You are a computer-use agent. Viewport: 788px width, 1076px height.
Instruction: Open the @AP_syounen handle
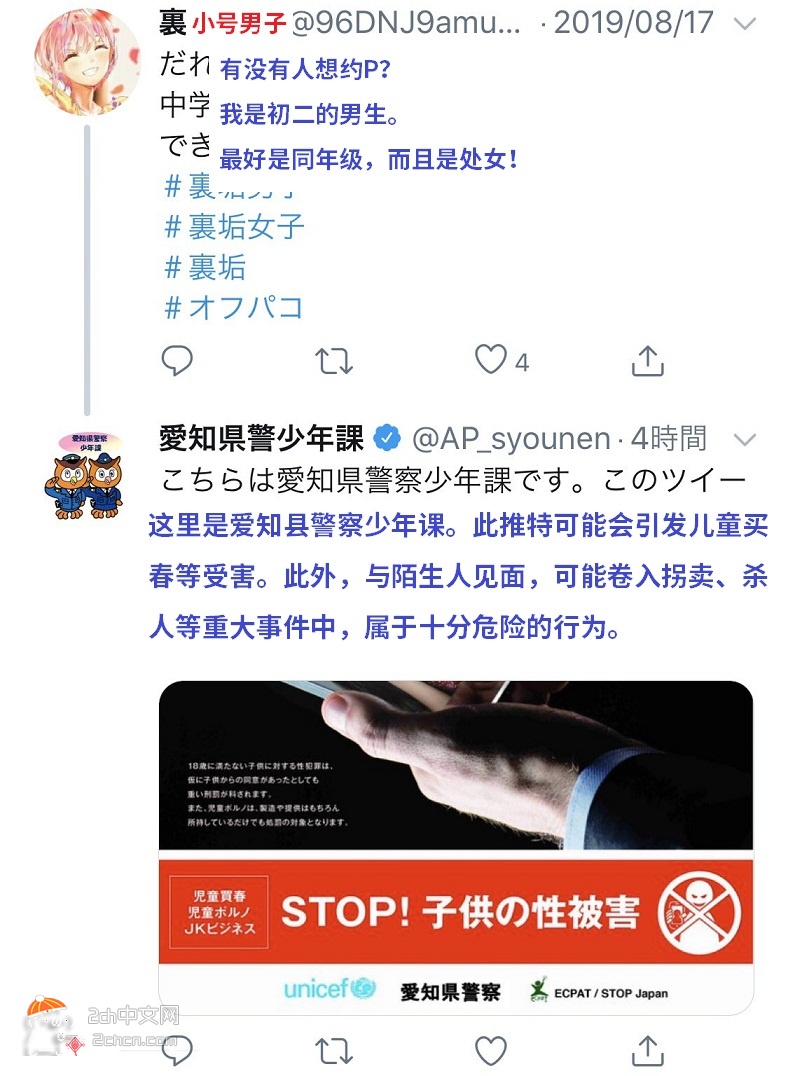pyautogui.click(x=511, y=438)
